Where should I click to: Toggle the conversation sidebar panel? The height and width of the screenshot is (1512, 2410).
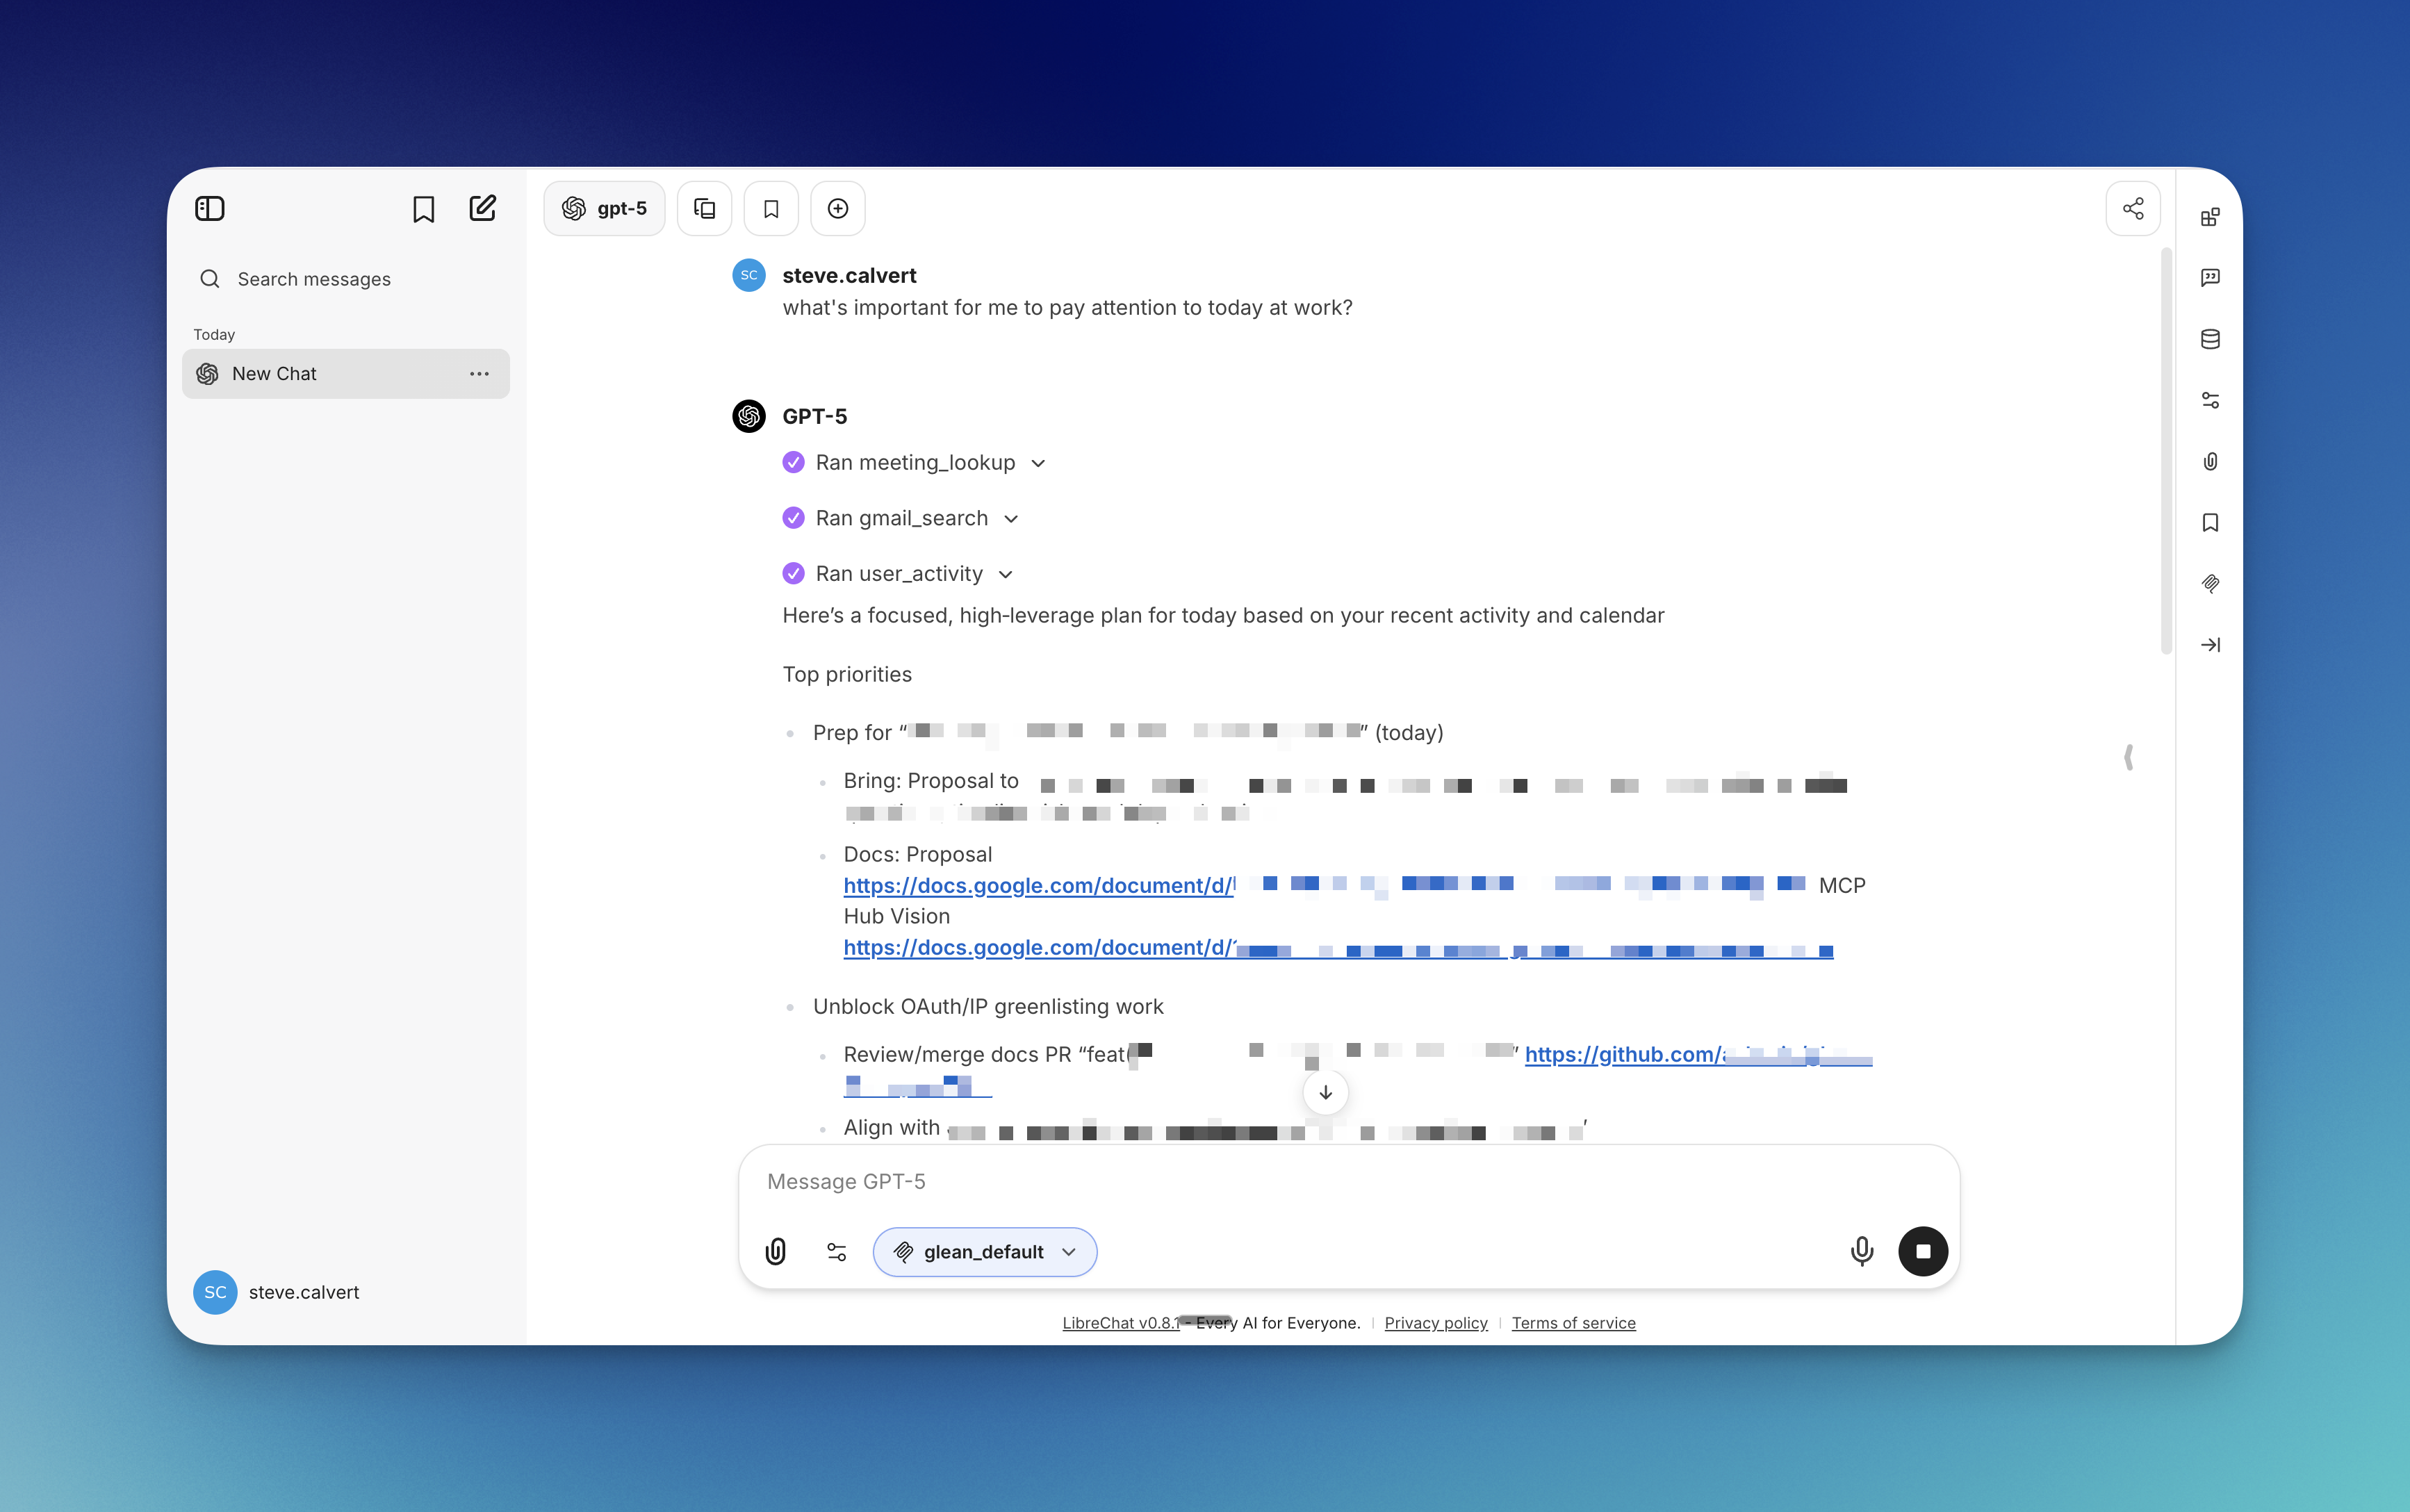(x=210, y=208)
